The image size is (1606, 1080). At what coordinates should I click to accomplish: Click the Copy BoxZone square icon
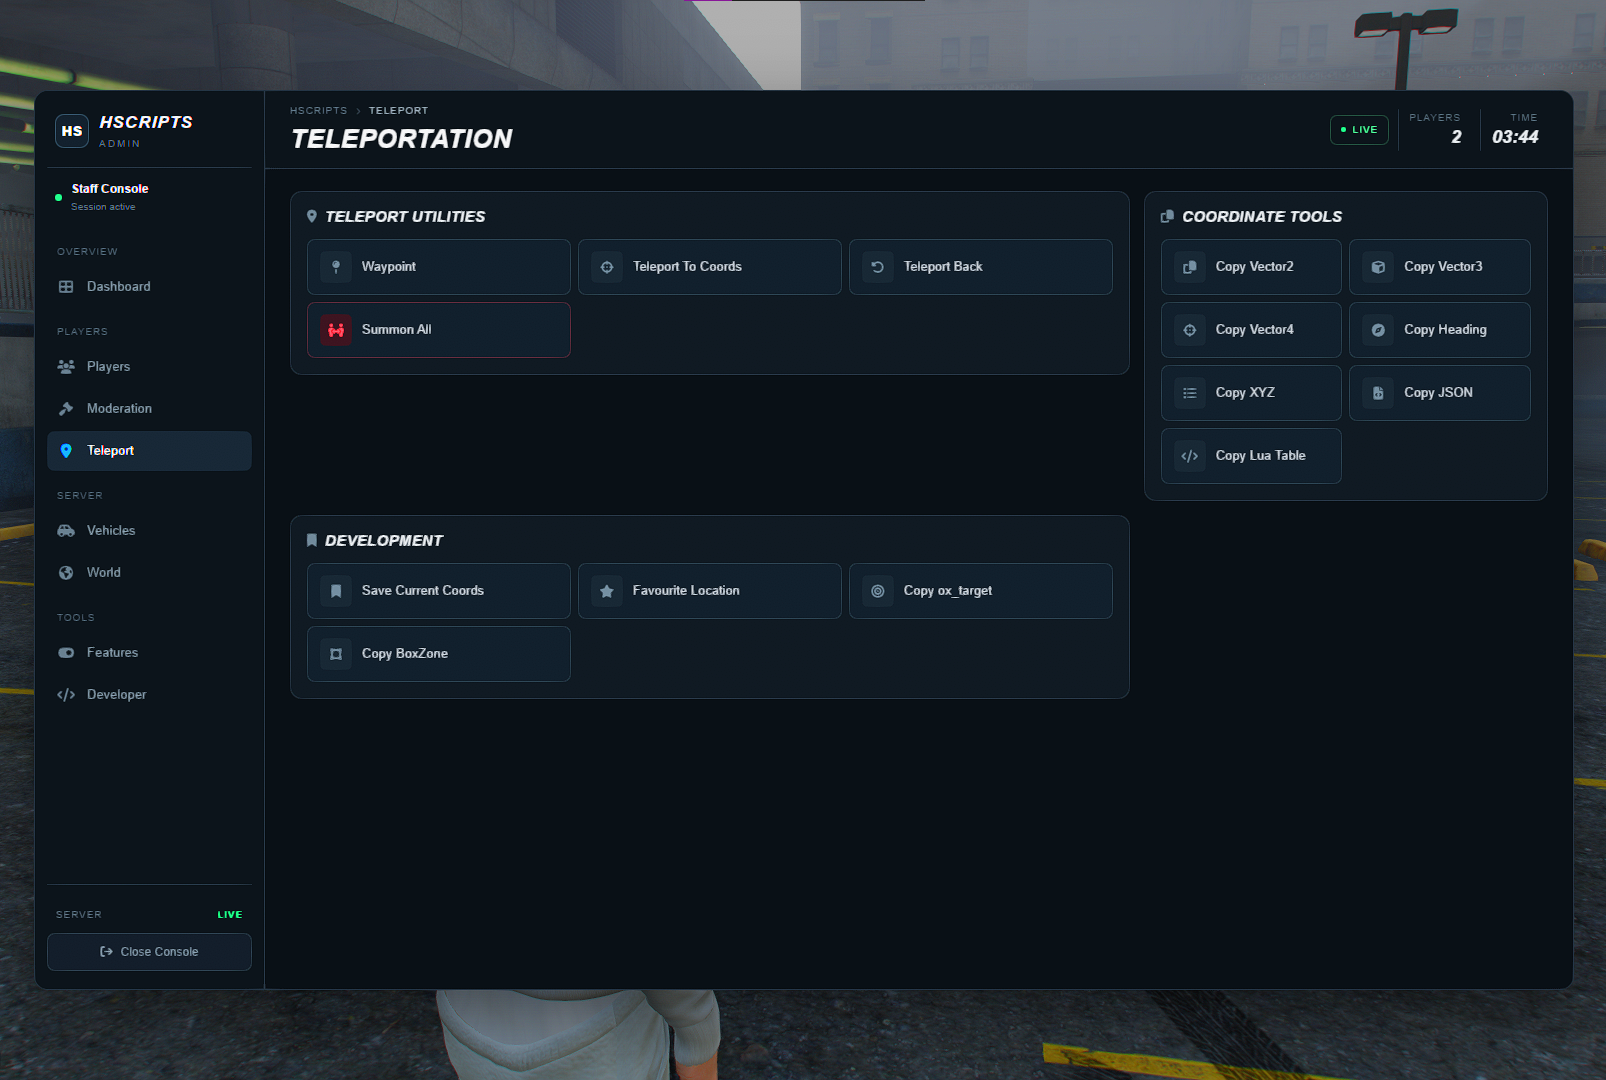[336, 654]
